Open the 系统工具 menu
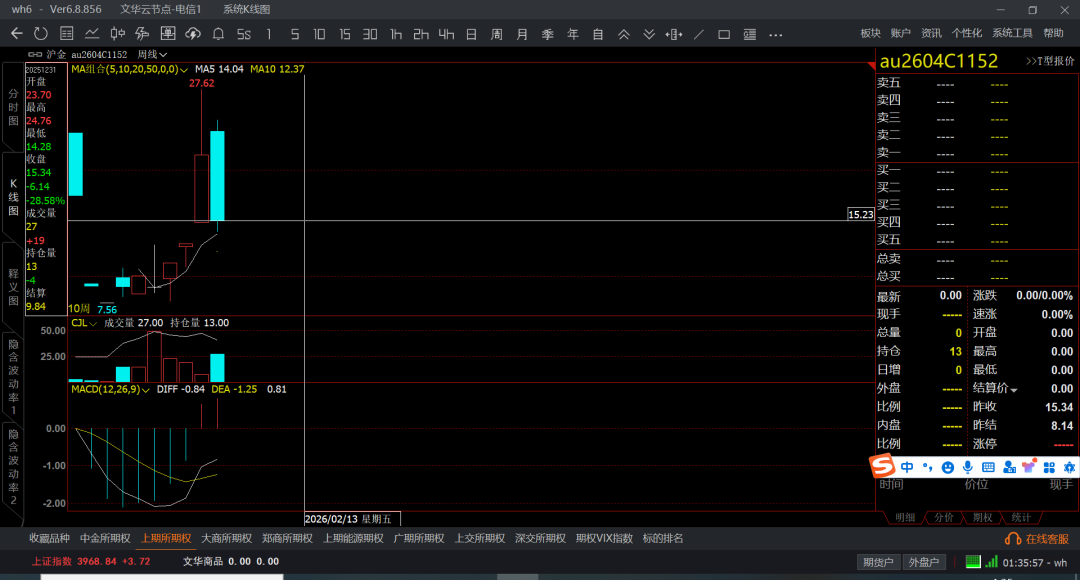 coord(1012,34)
